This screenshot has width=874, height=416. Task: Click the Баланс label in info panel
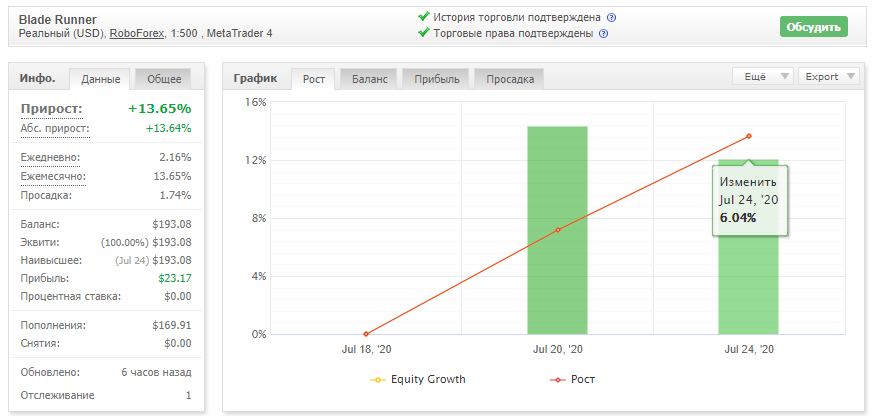click(40, 225)
